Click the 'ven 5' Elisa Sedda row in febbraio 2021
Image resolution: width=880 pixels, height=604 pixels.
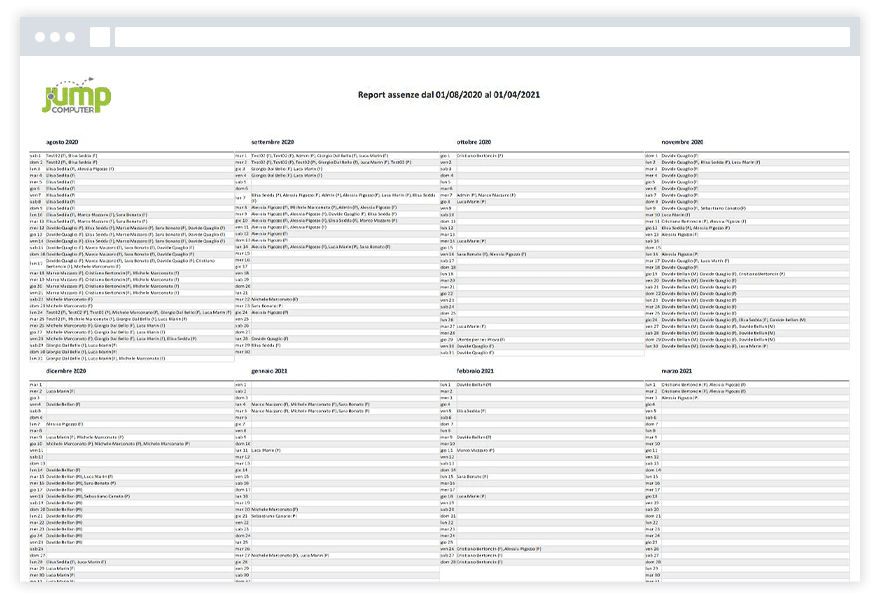coord(542,411)
